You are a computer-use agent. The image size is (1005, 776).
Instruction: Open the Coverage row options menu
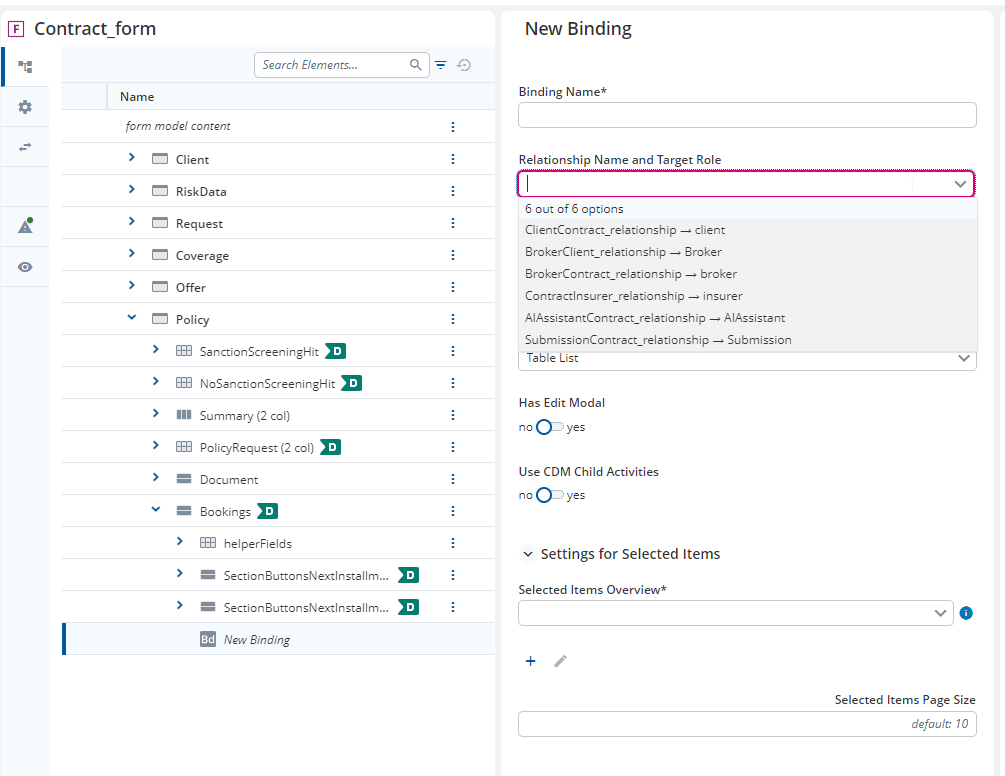[453, 255]
